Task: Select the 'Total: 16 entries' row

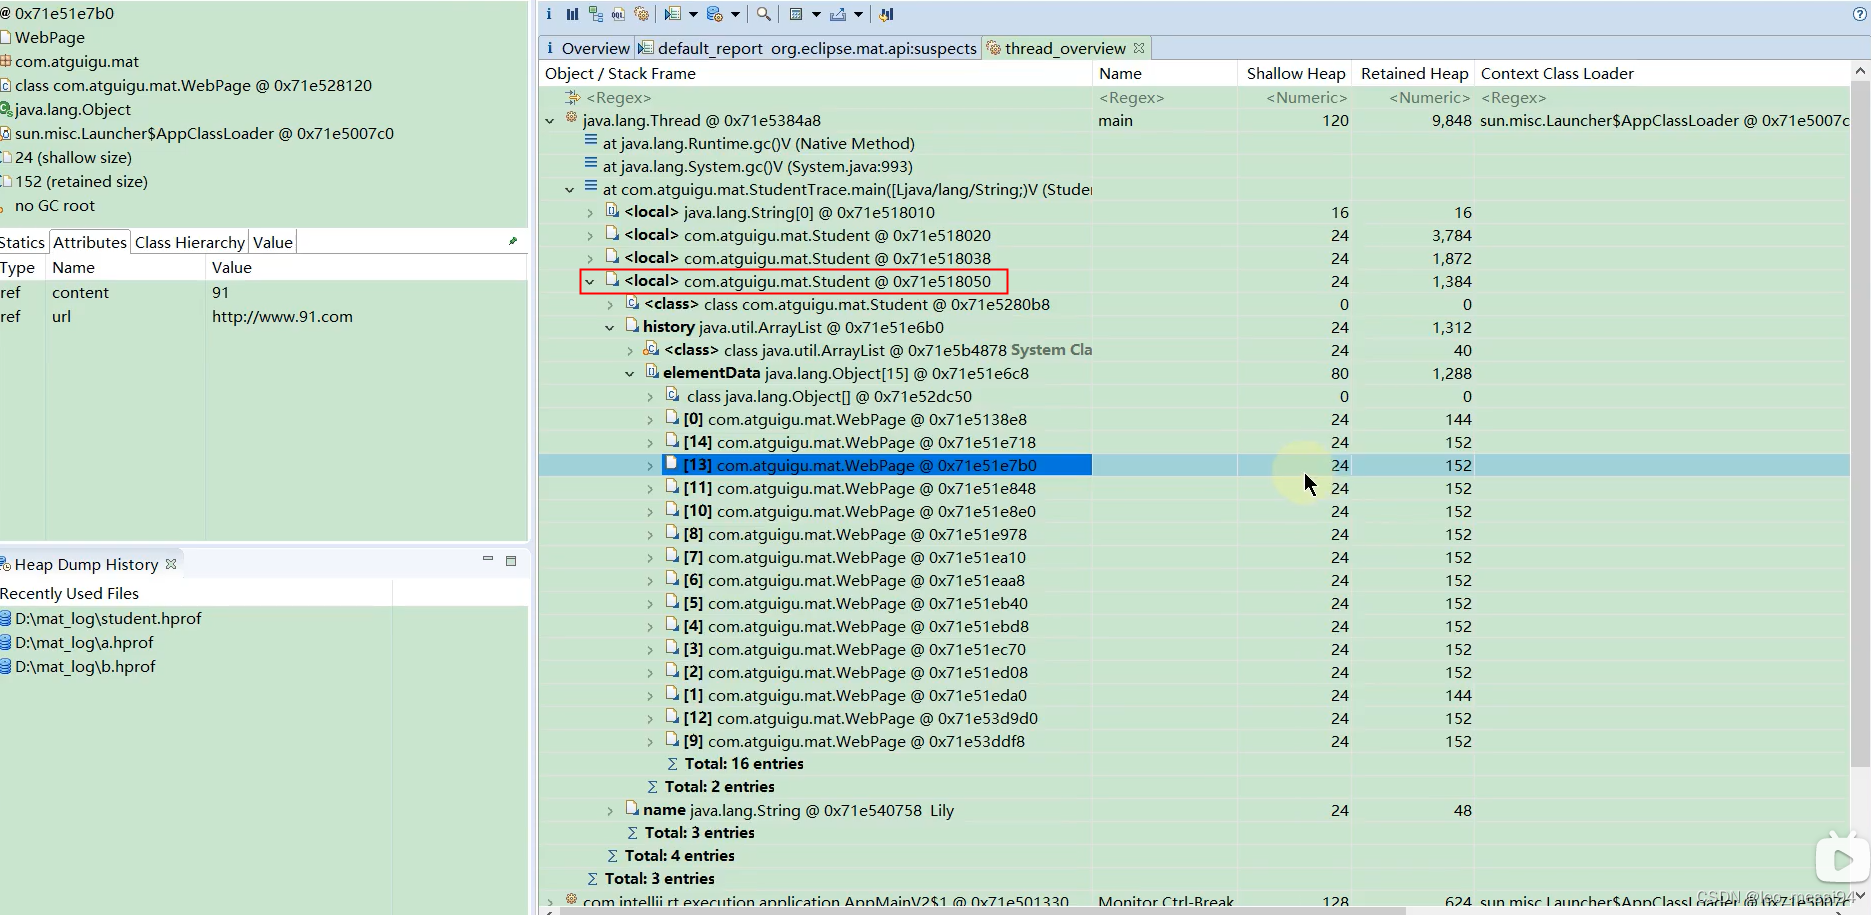Action: click(744, 764)
